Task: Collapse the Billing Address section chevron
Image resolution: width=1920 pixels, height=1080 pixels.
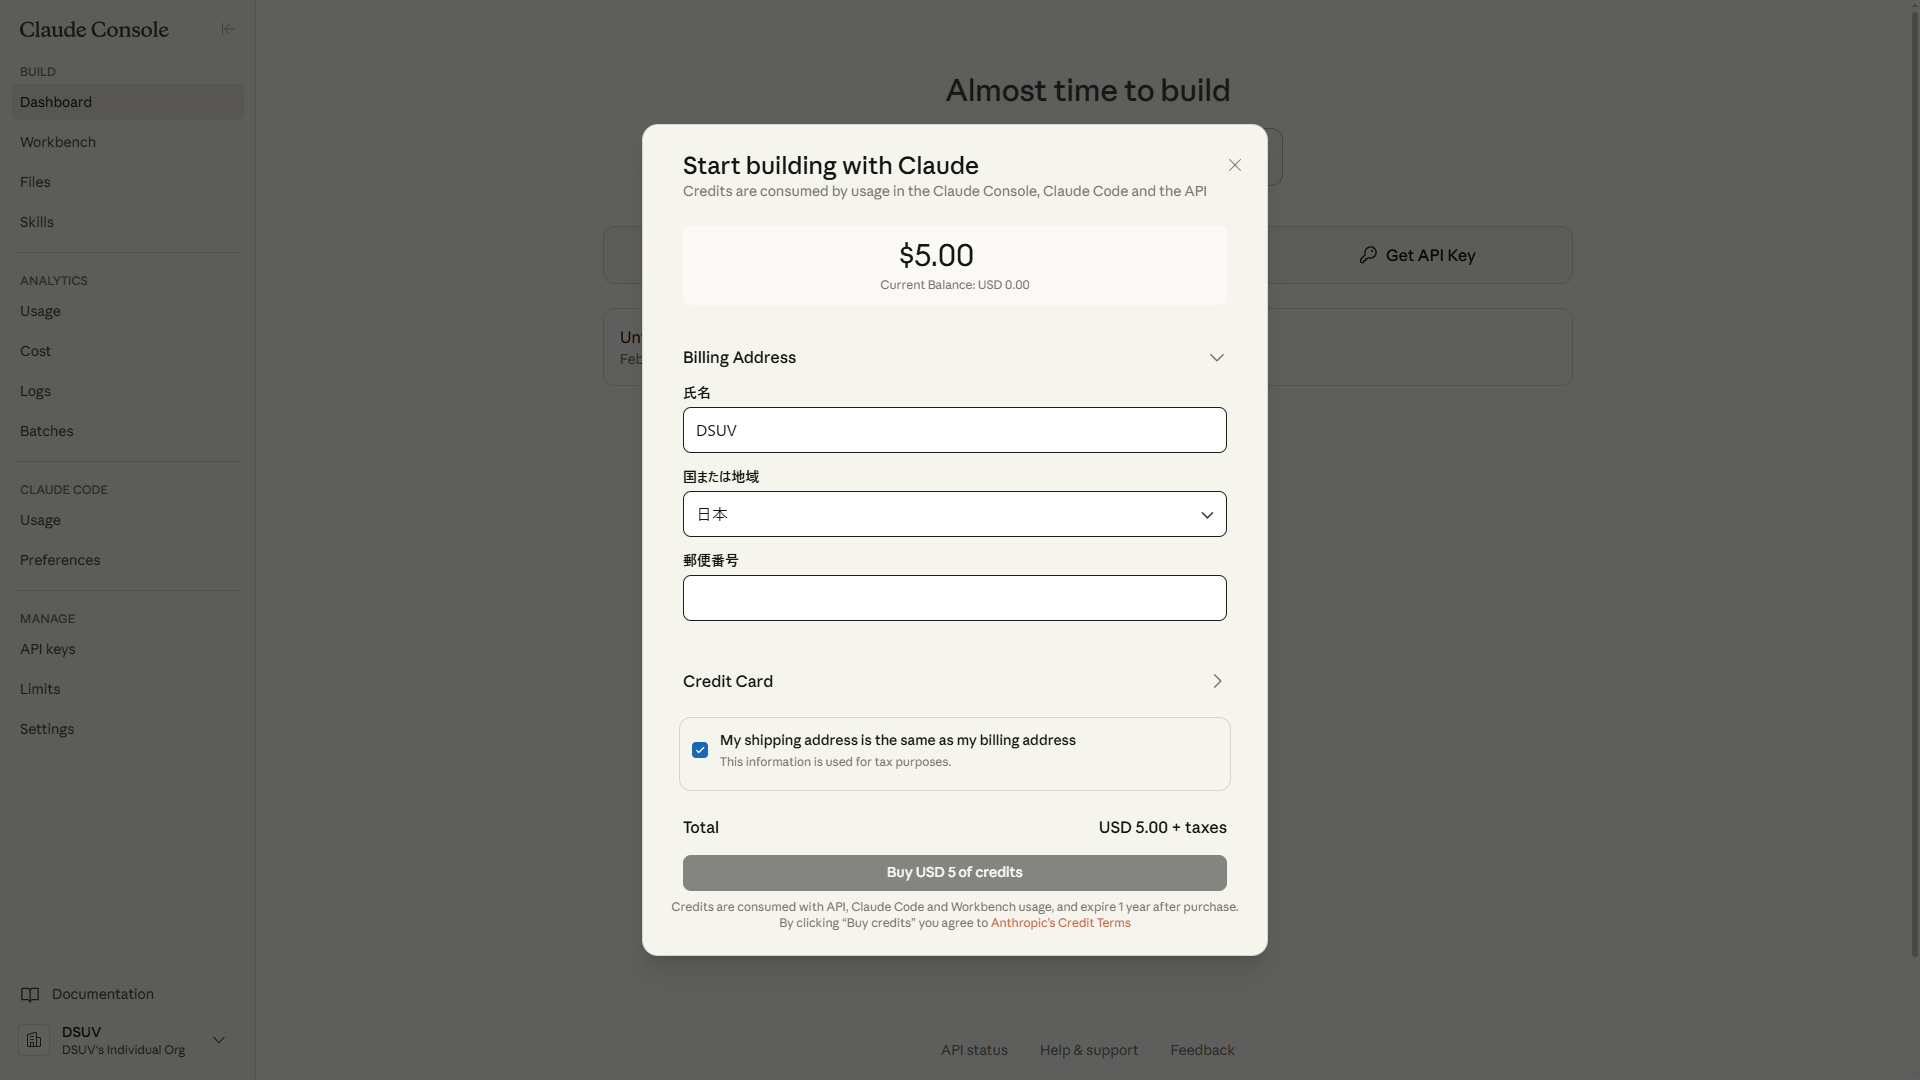Action: point(1216,357)
